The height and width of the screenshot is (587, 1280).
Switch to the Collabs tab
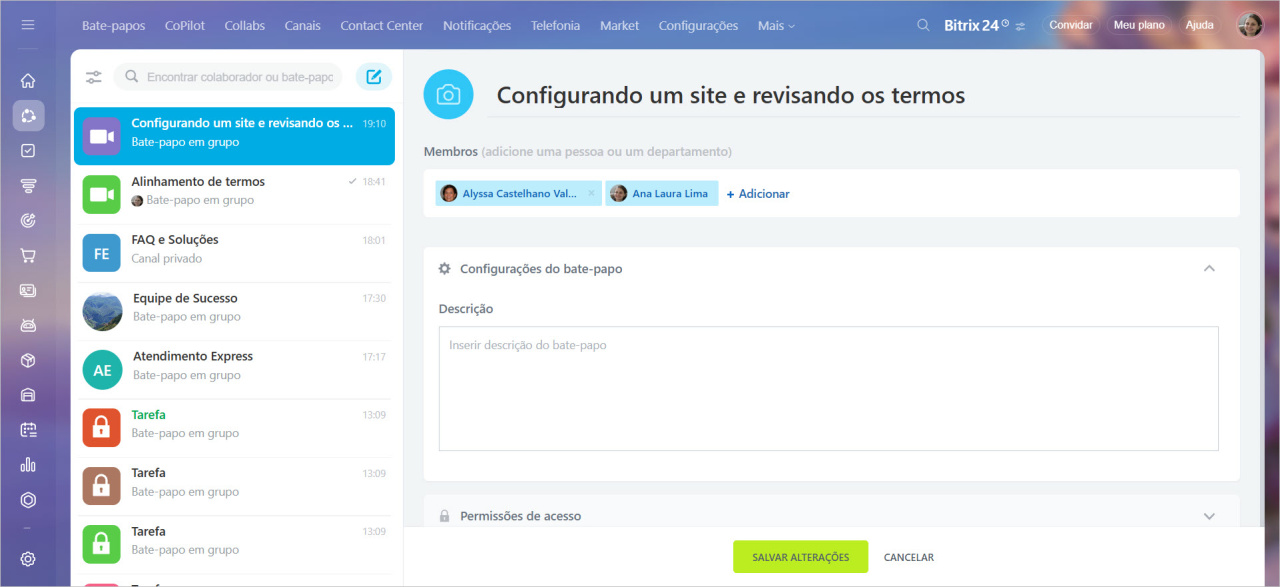click(x=245, y=25)
